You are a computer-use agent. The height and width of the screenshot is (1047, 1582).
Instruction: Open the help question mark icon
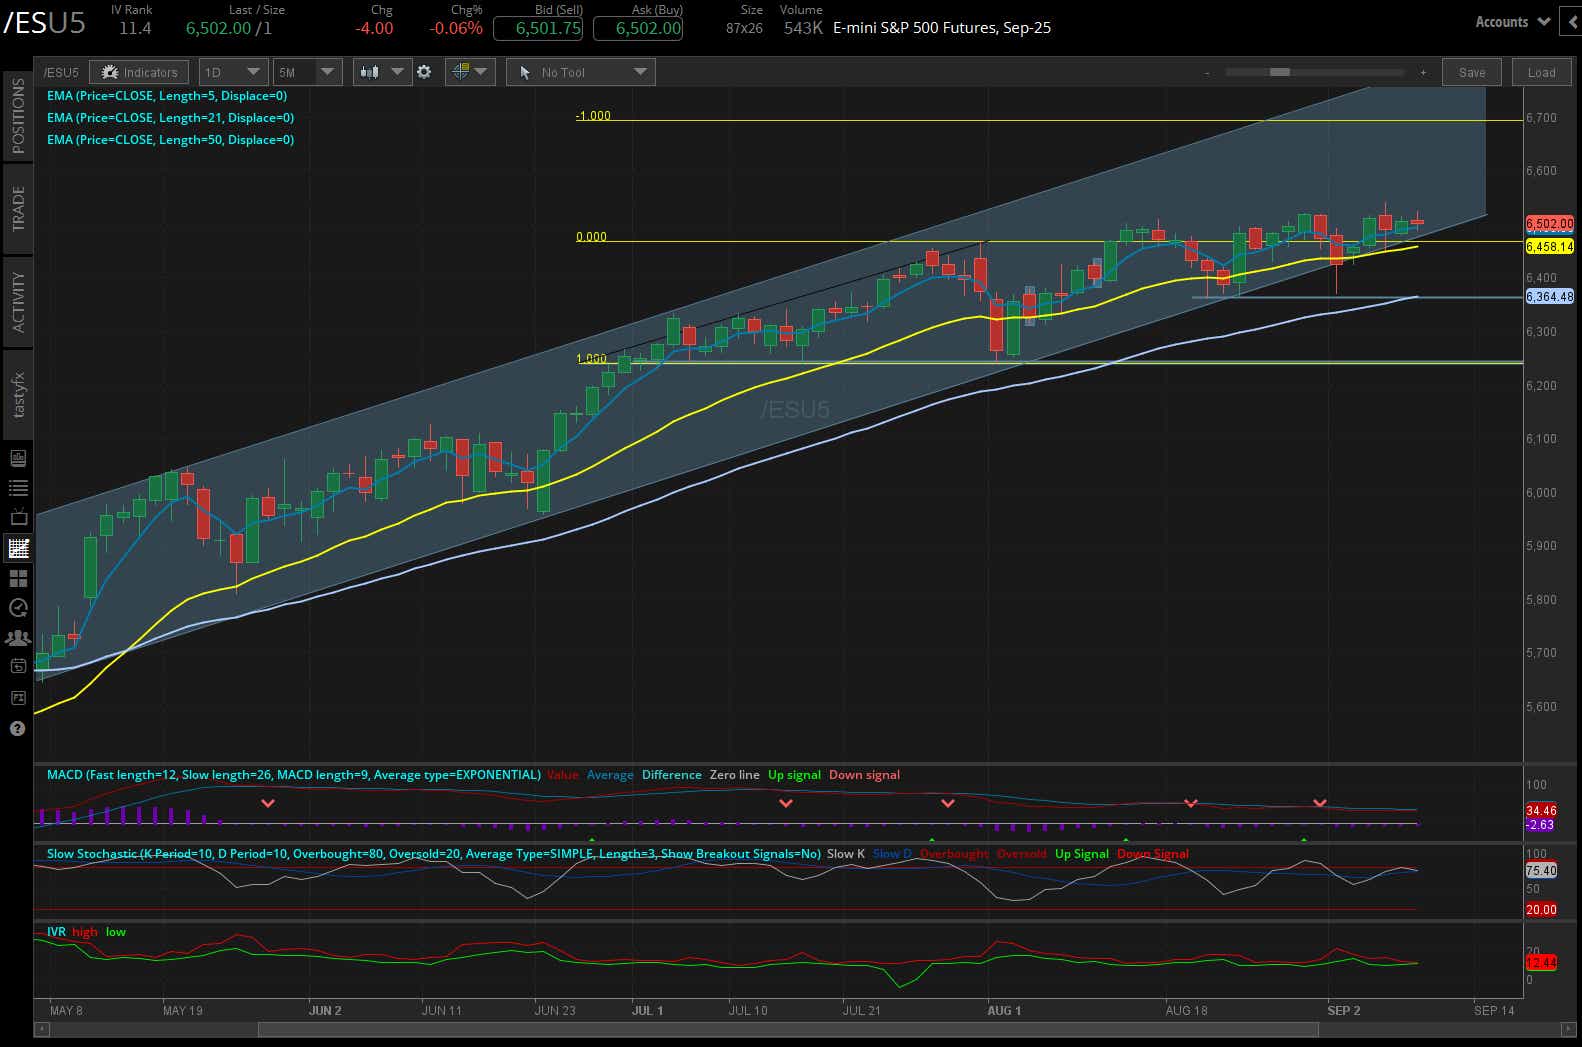point(18,728)
